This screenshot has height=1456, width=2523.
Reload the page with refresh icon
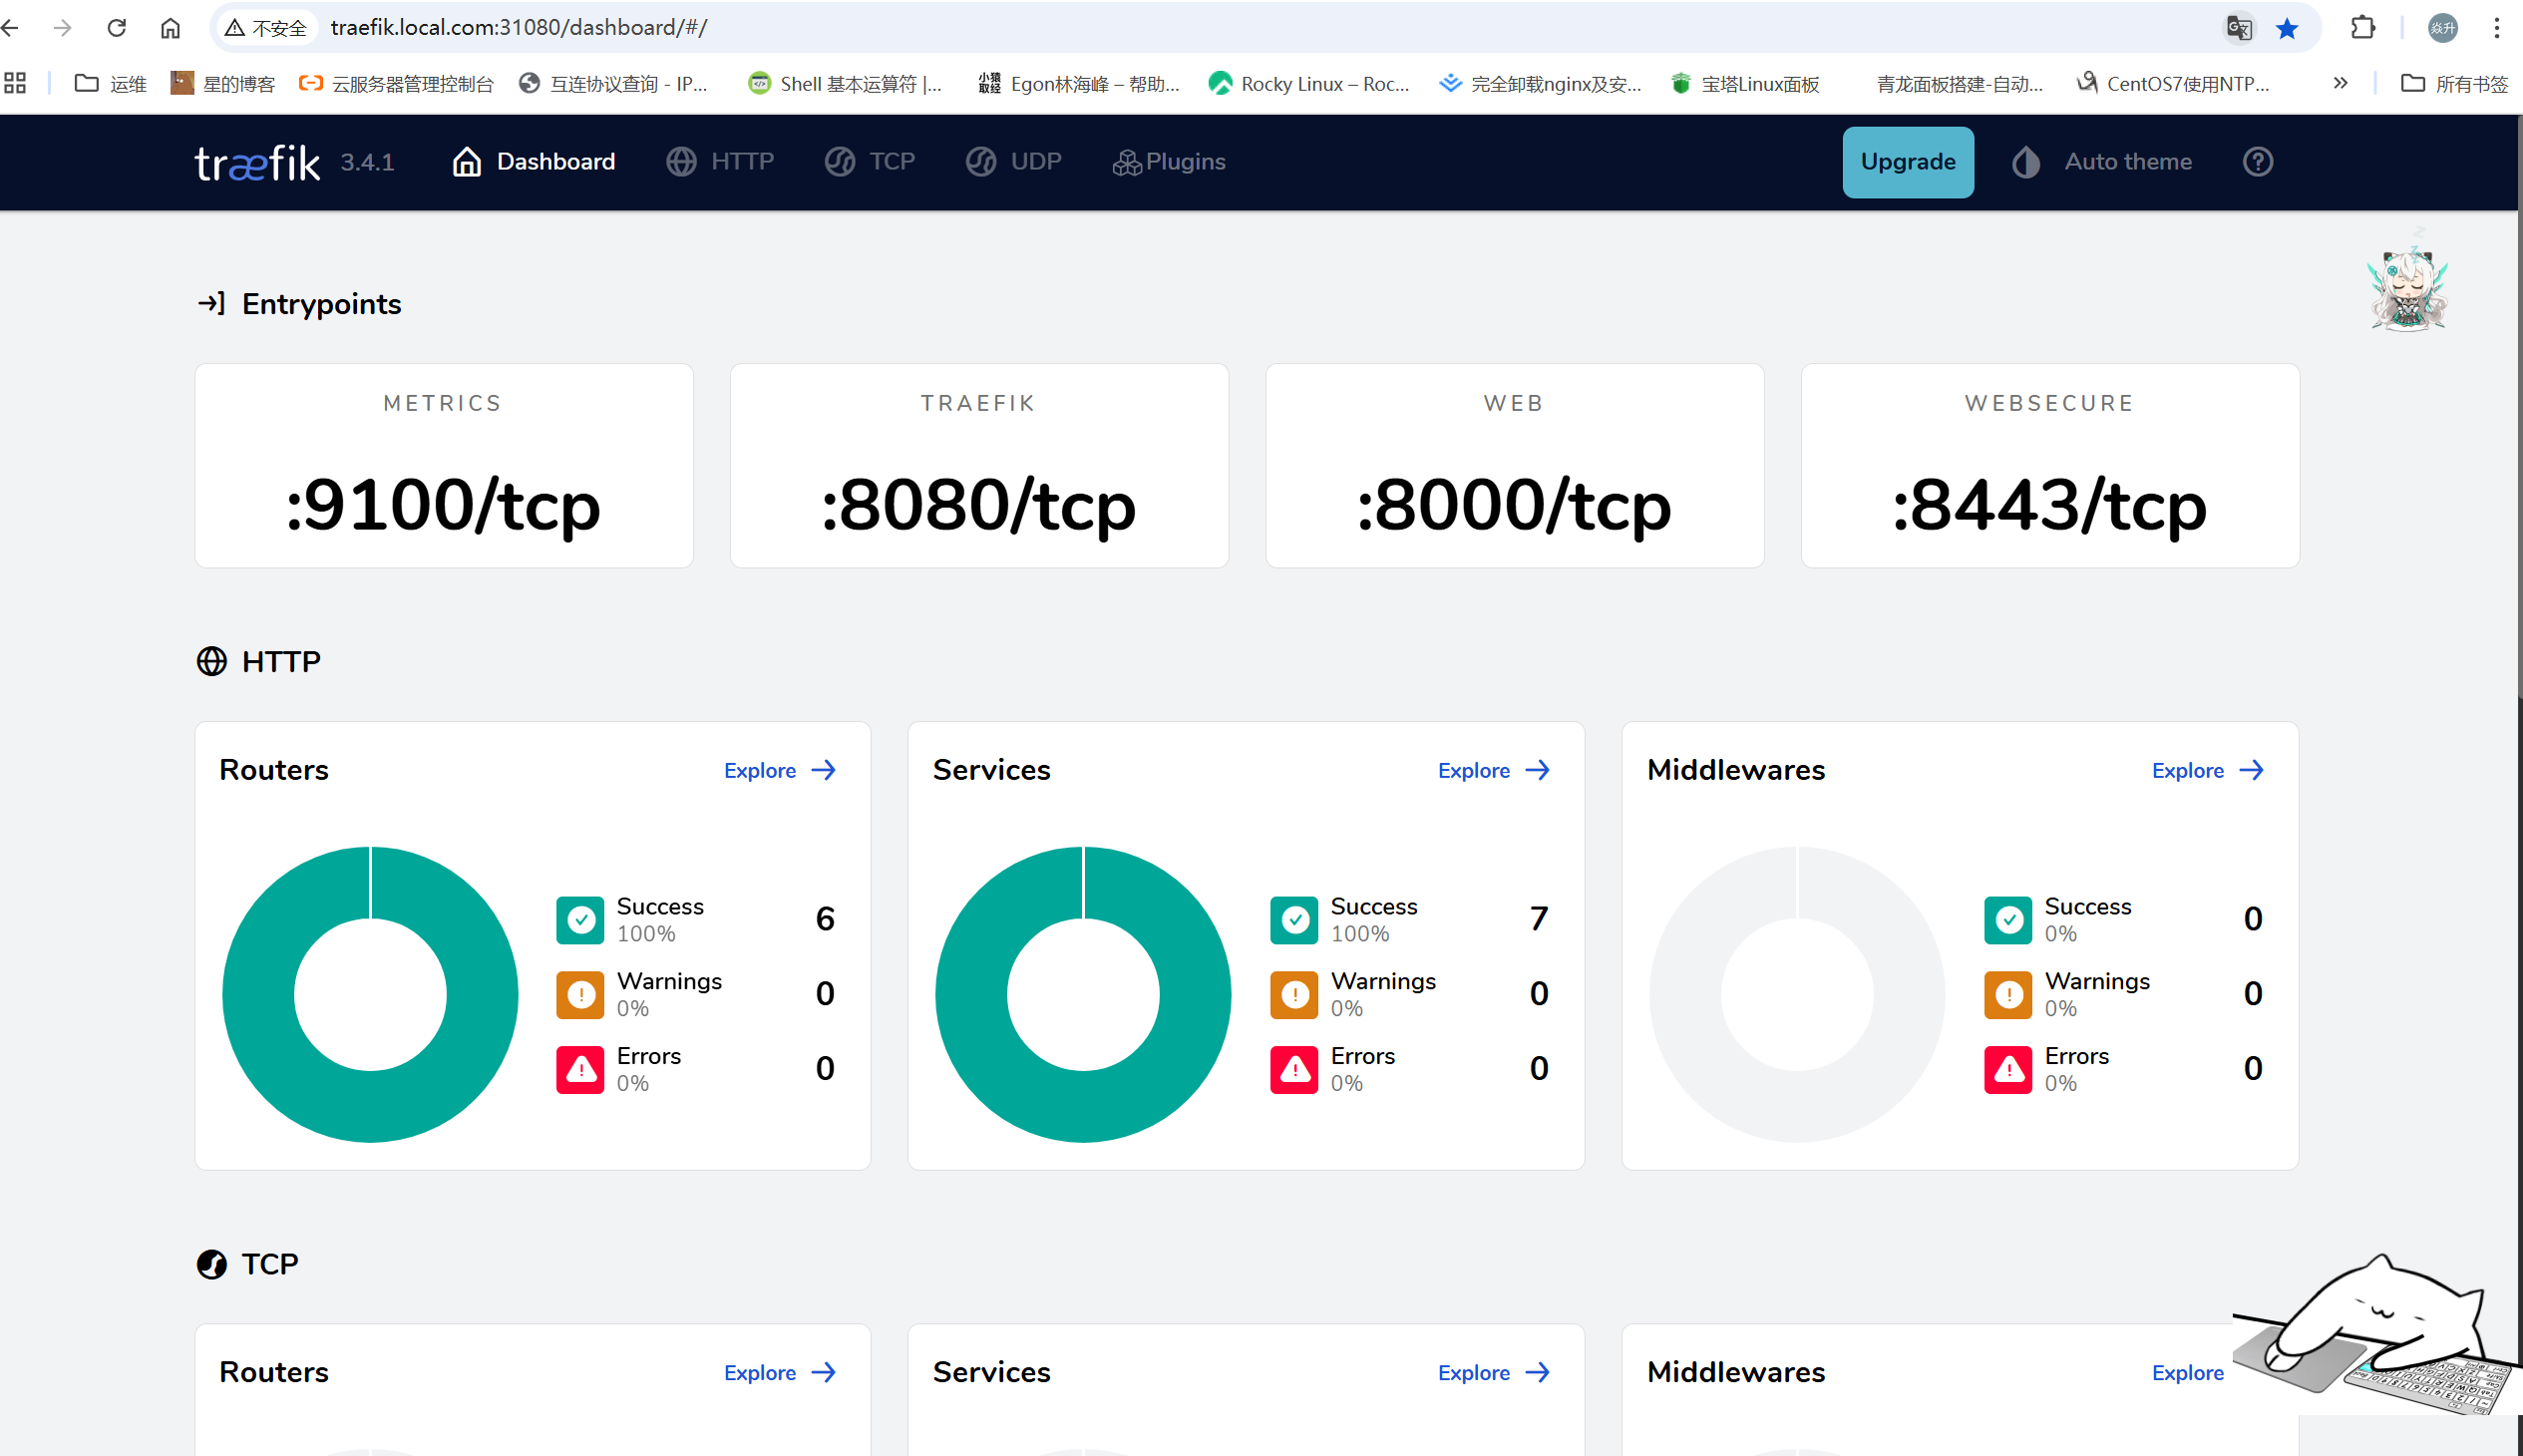click(x=117, y=28)
